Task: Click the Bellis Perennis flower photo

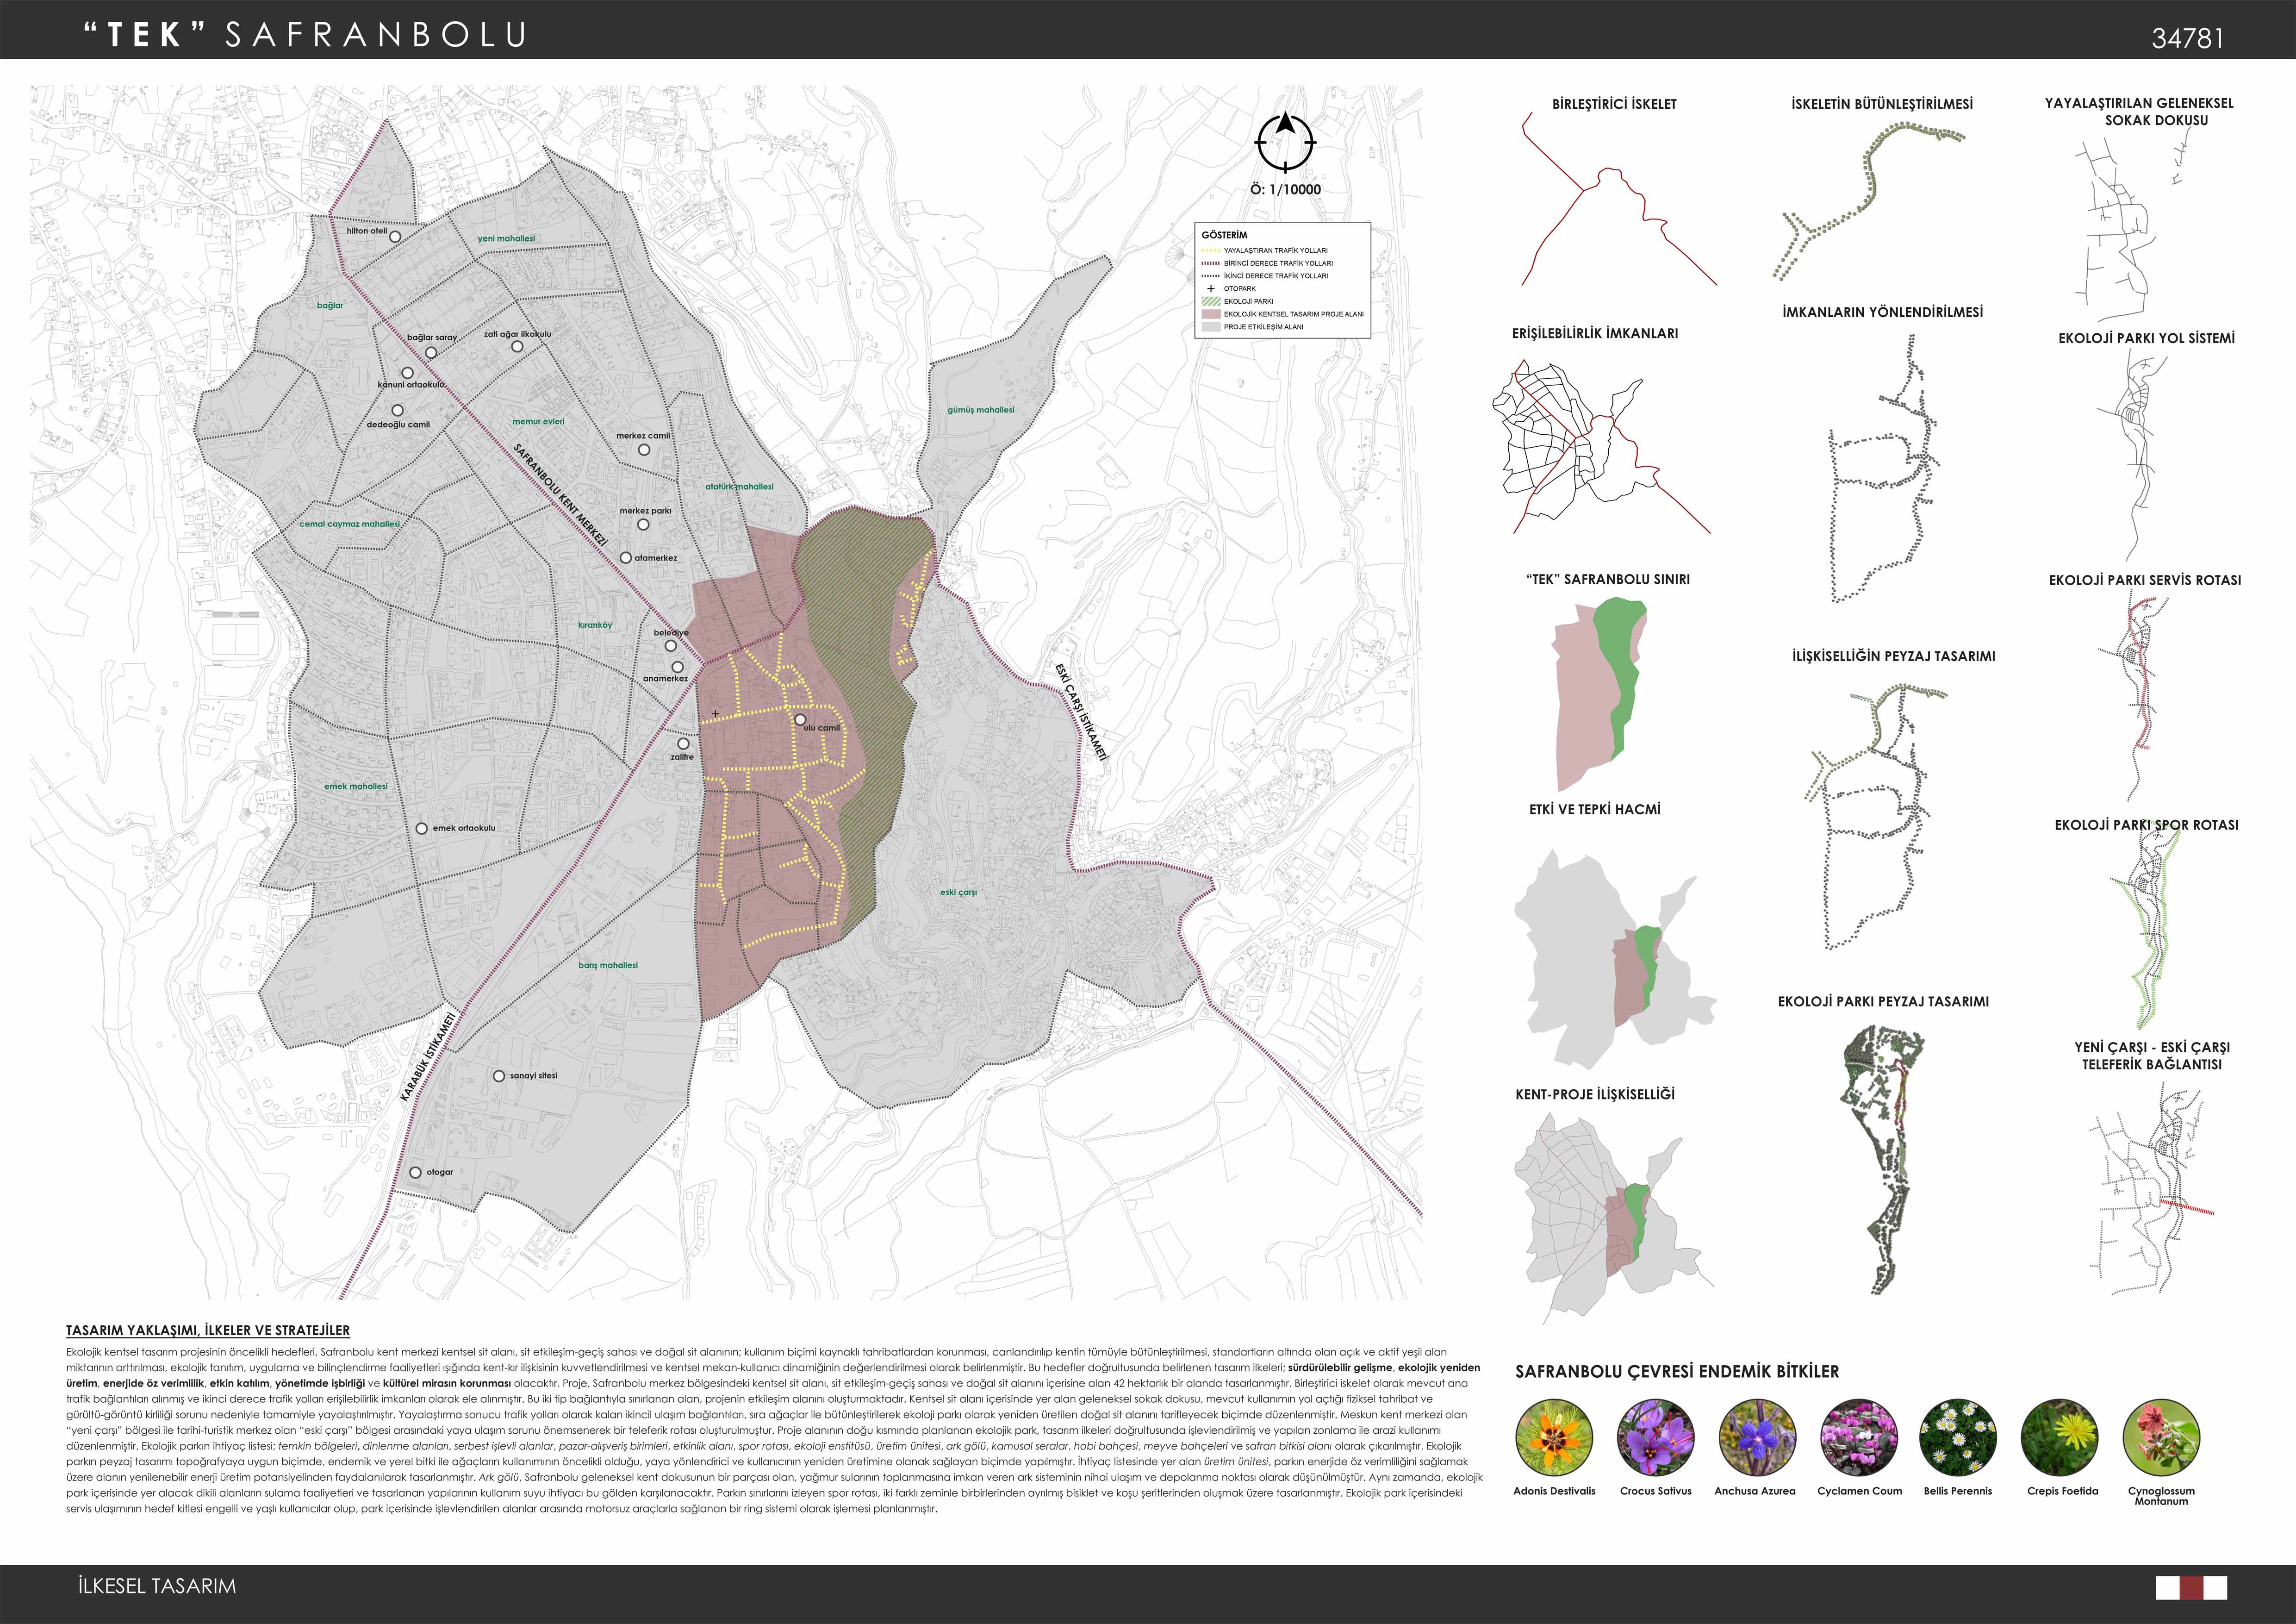Action: click(x=1959, y=1438)
